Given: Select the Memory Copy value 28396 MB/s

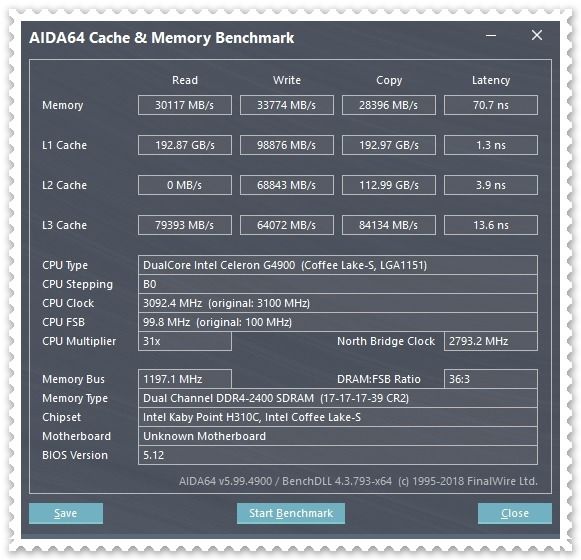Looking at the screenshot, I should tap(389, 105).
